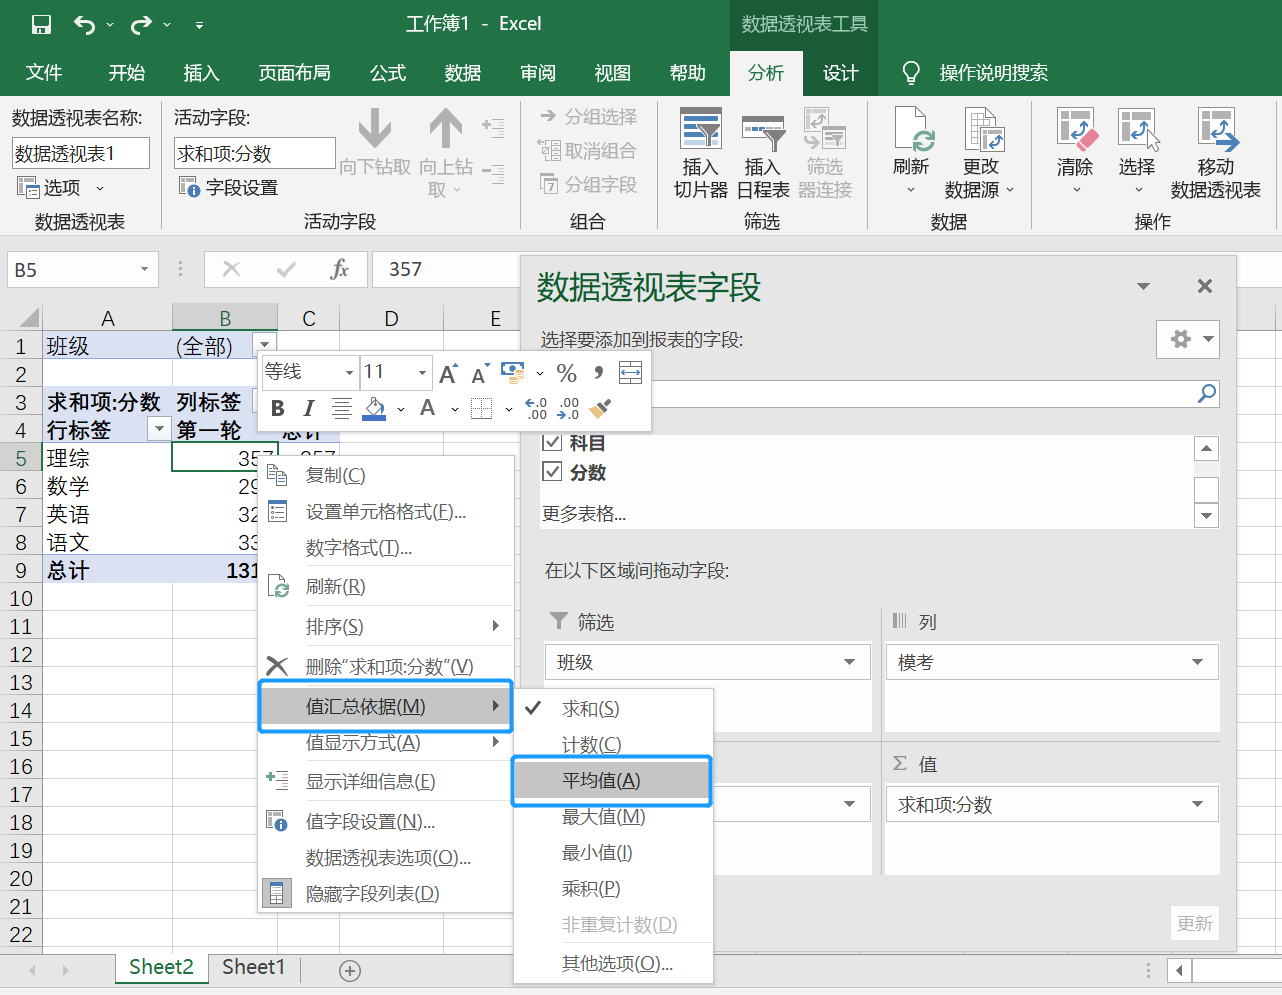Click format painter brush icon
The width and height of the screenshot is (1282, 995).
coord(600,408)
